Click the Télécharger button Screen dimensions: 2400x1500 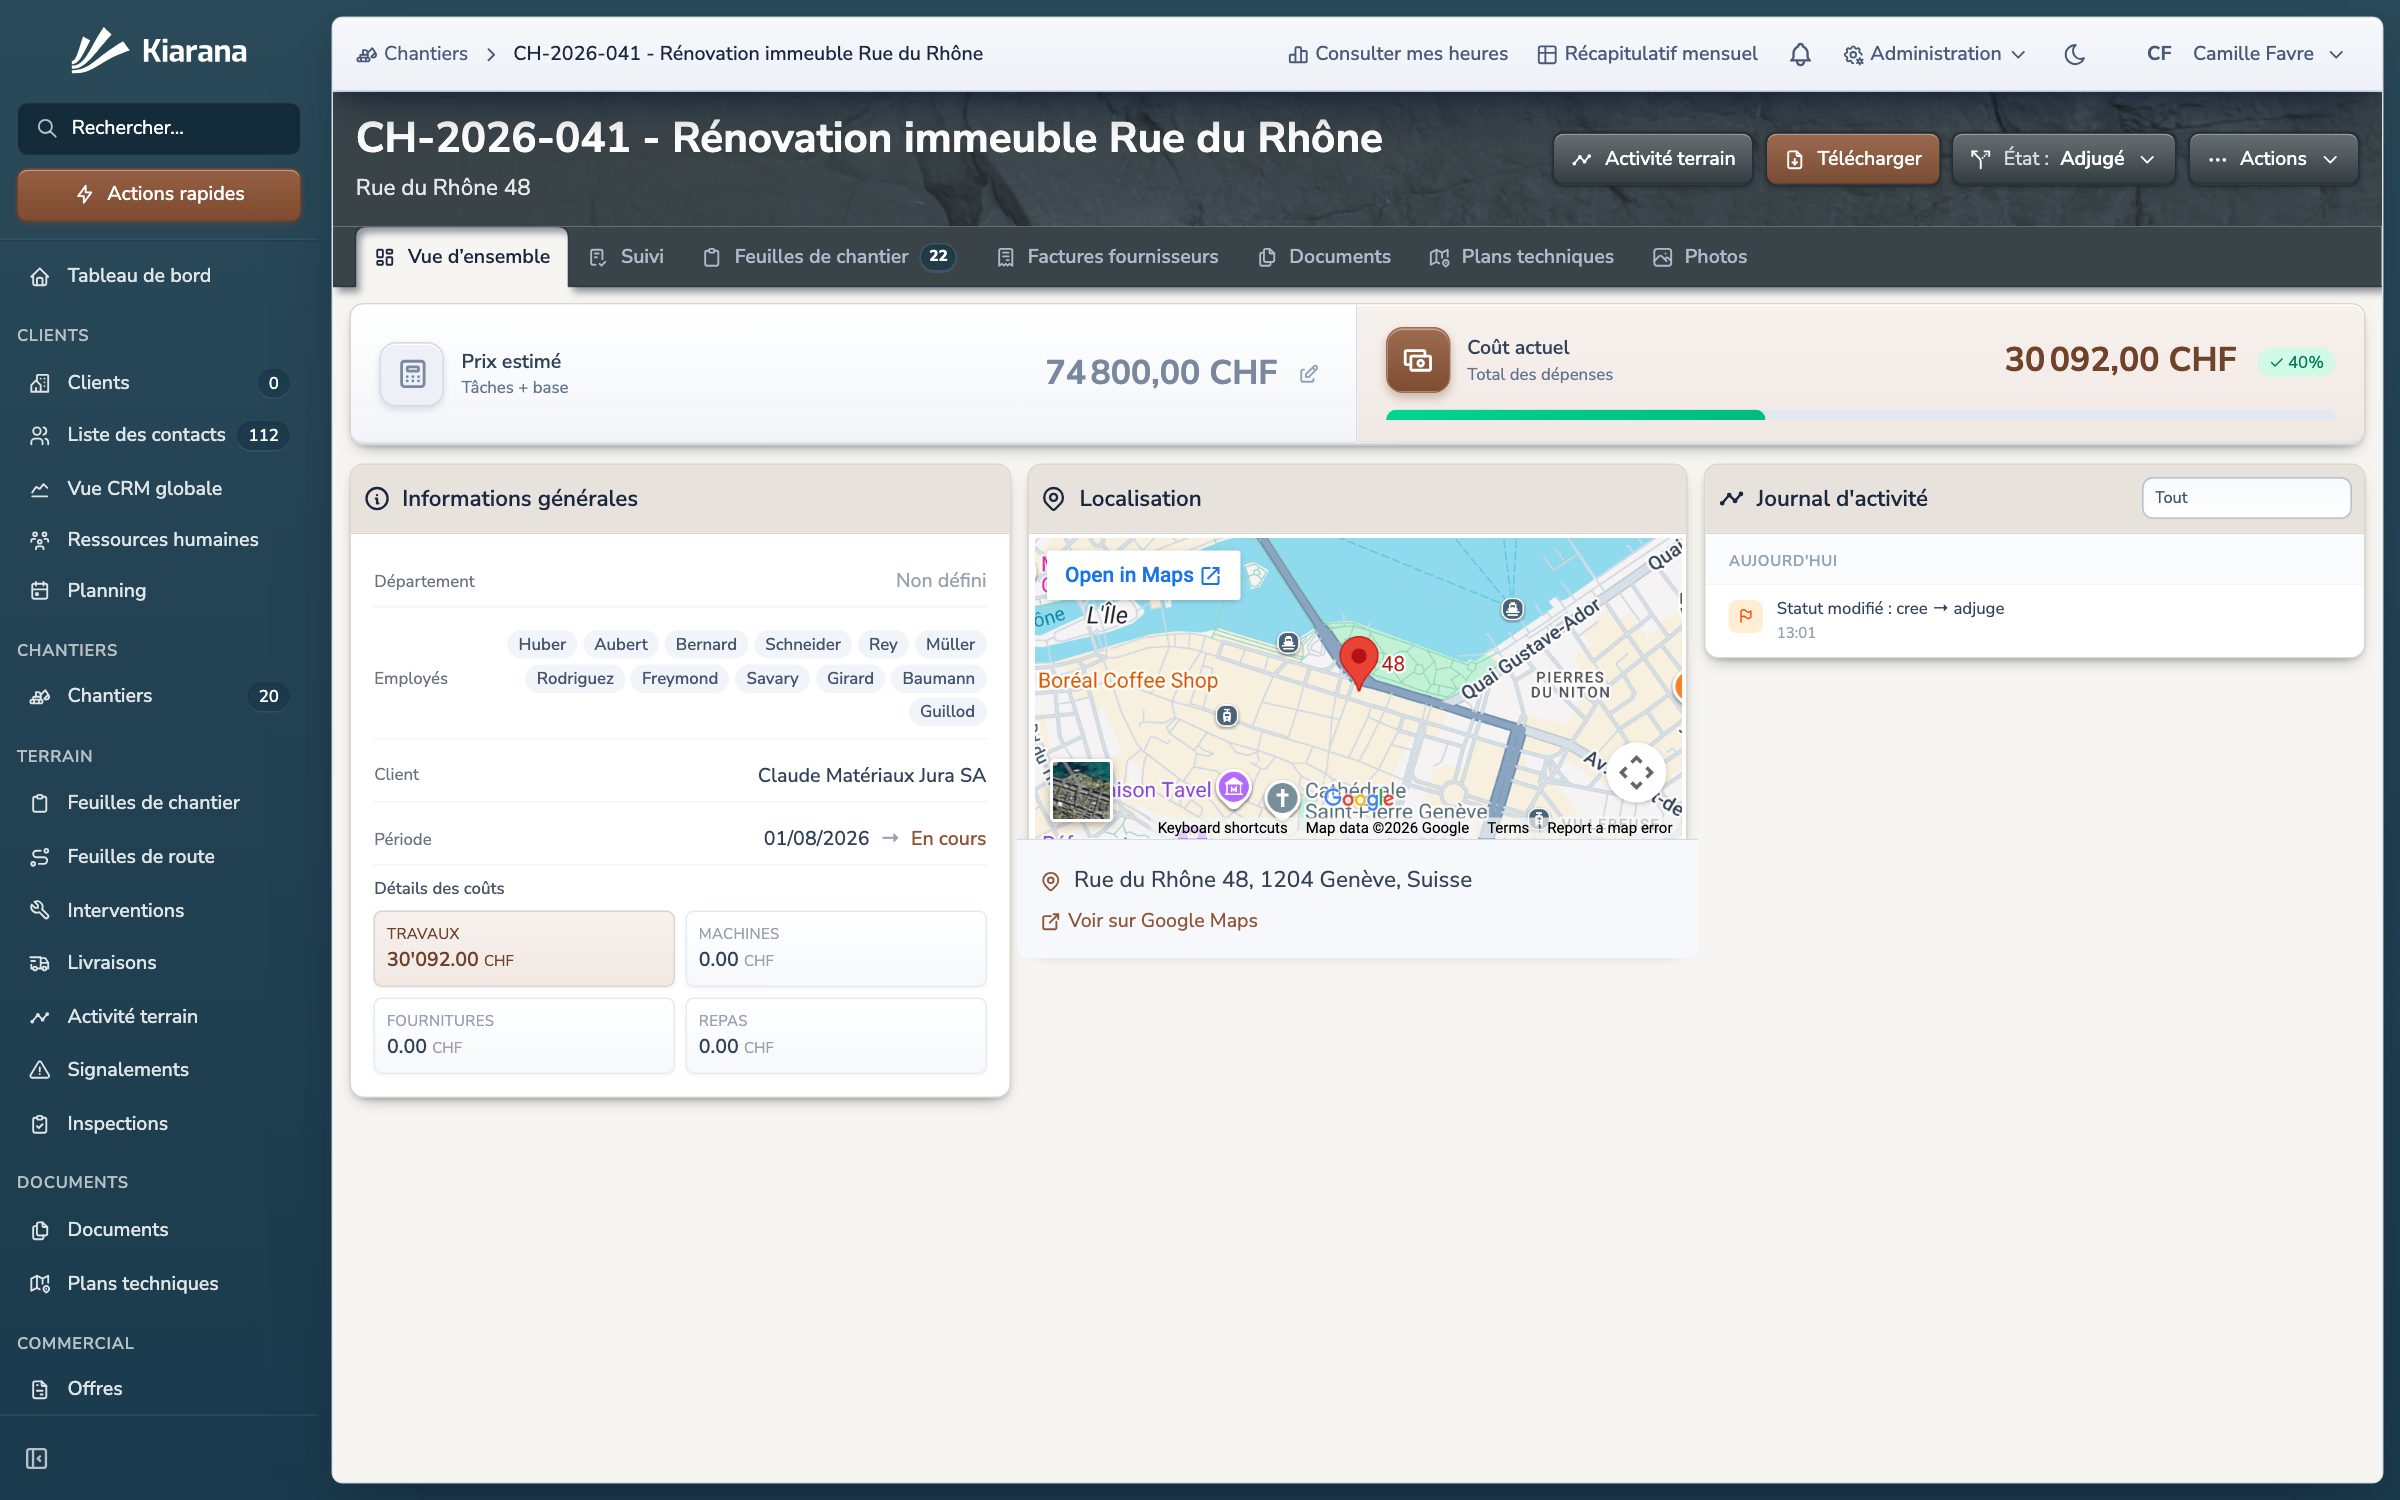click(x=1853, y=158)
